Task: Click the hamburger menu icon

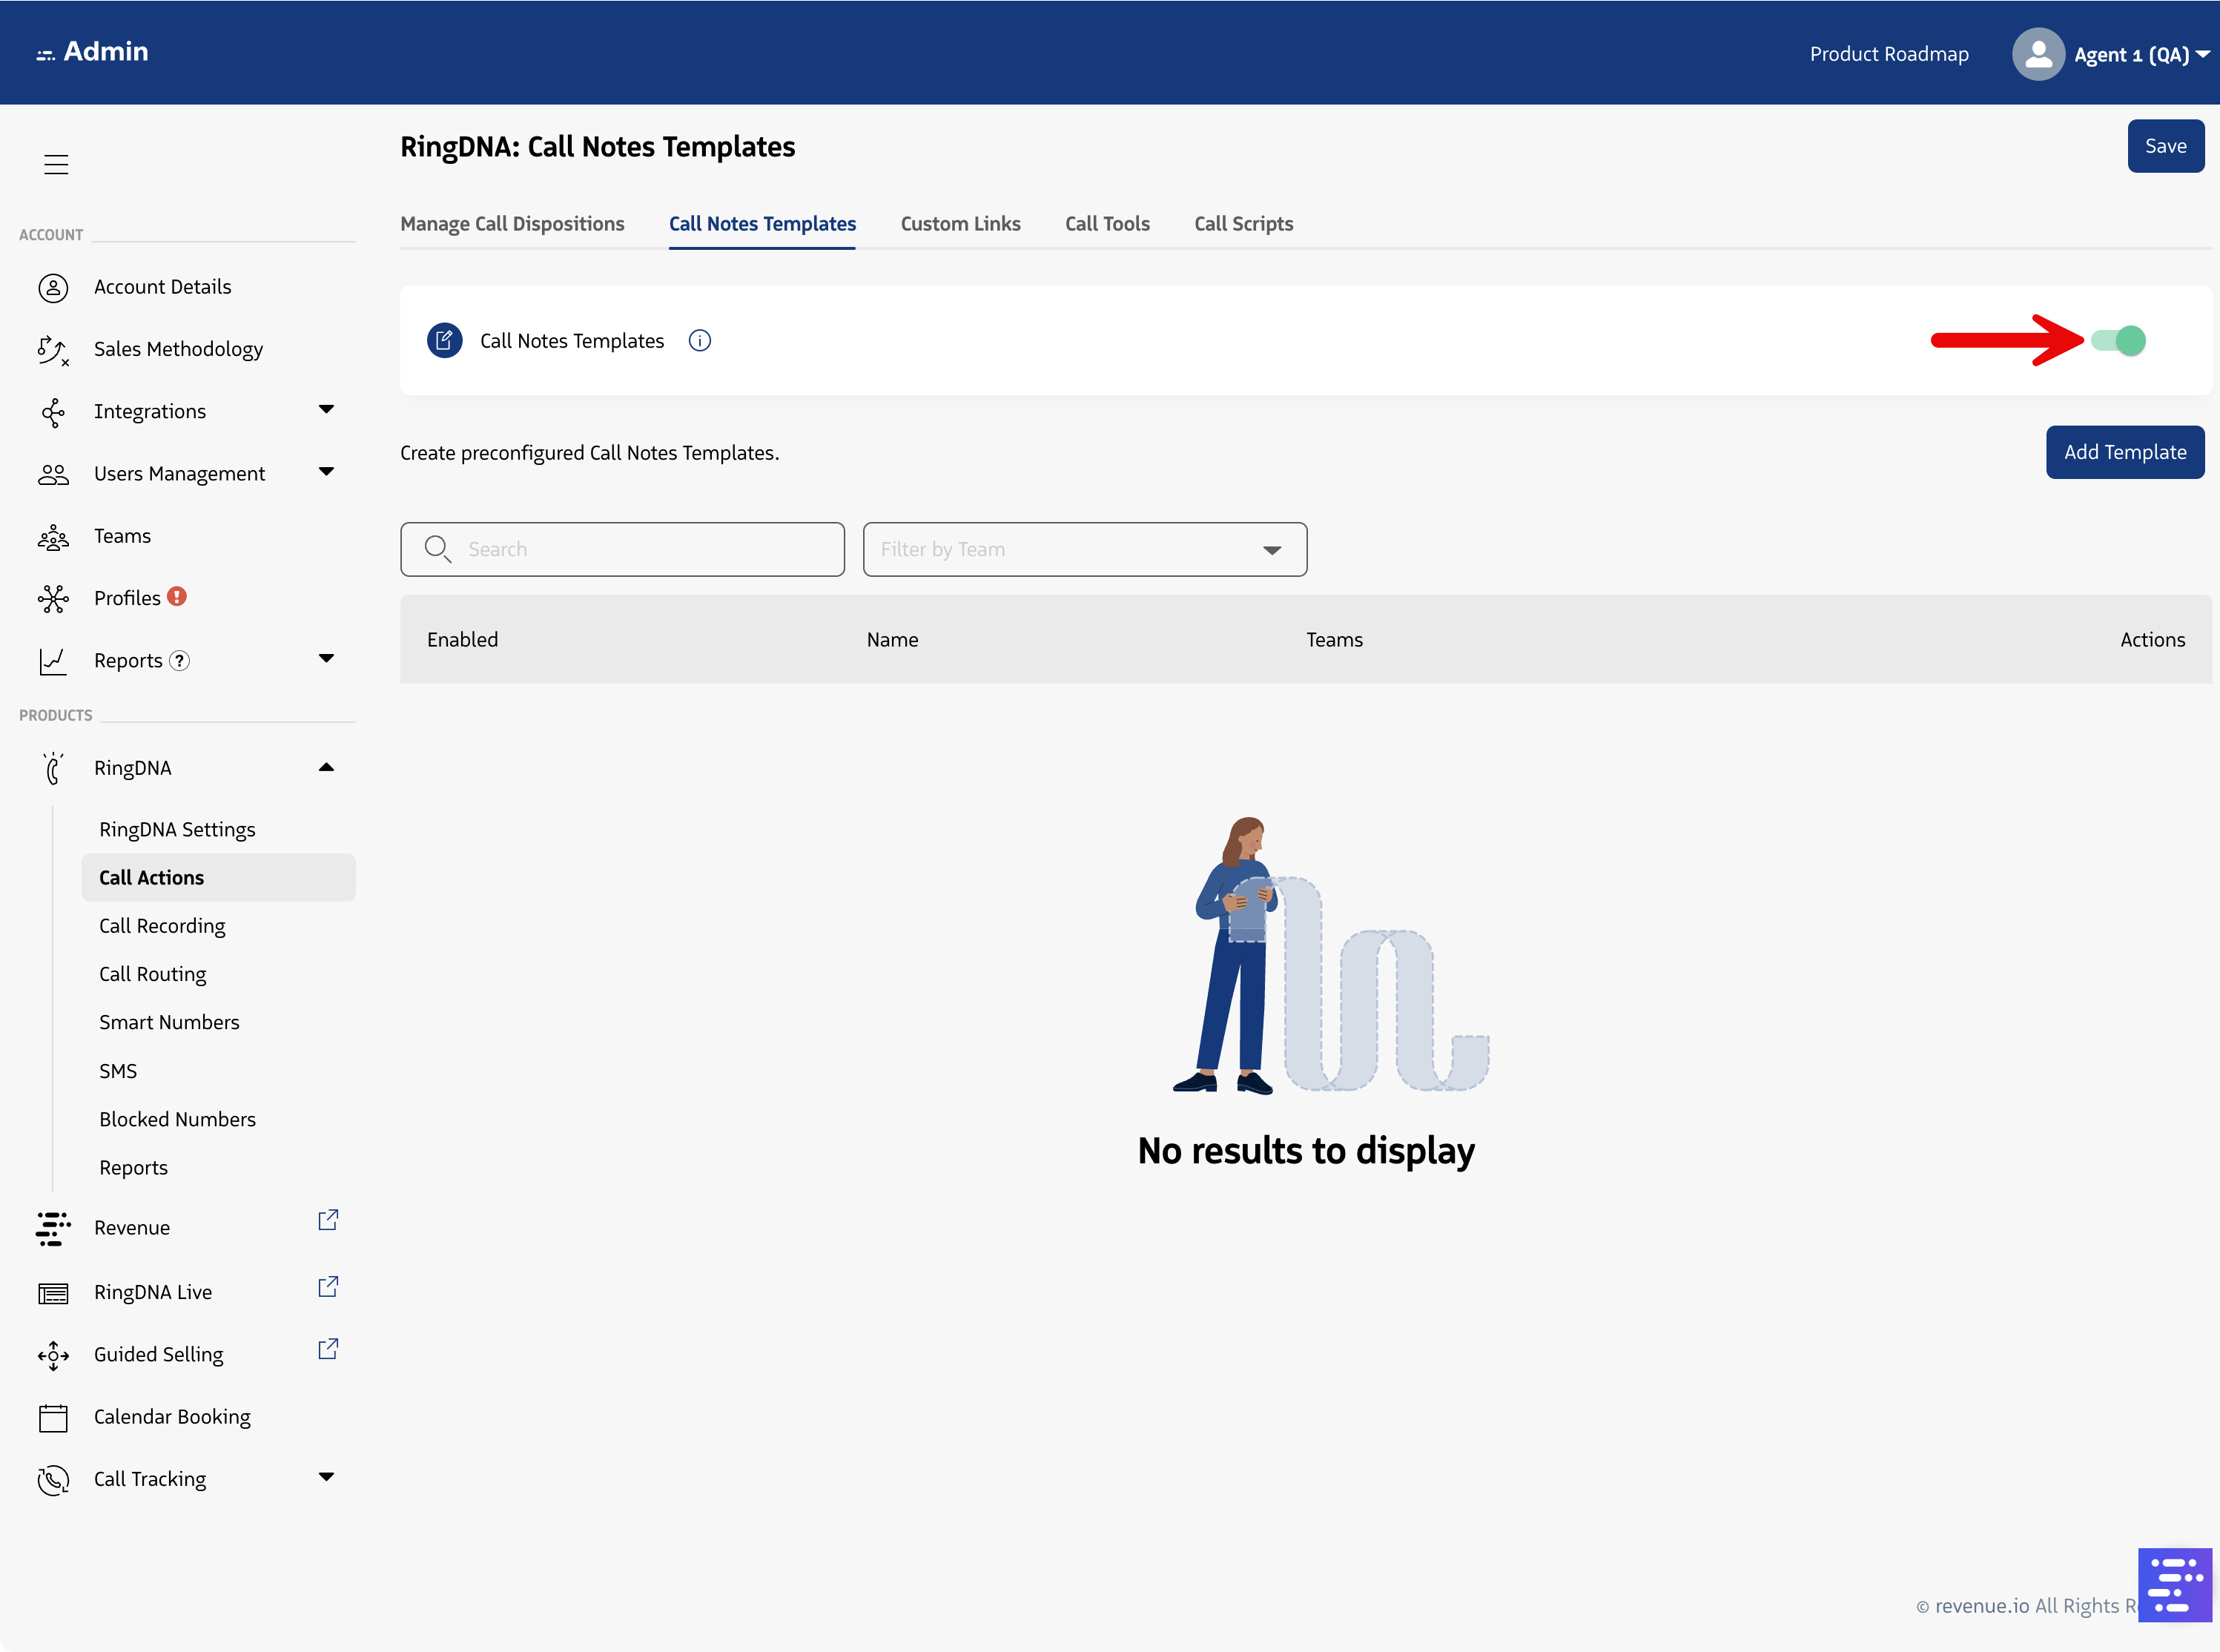Action: tap(56, 165)
